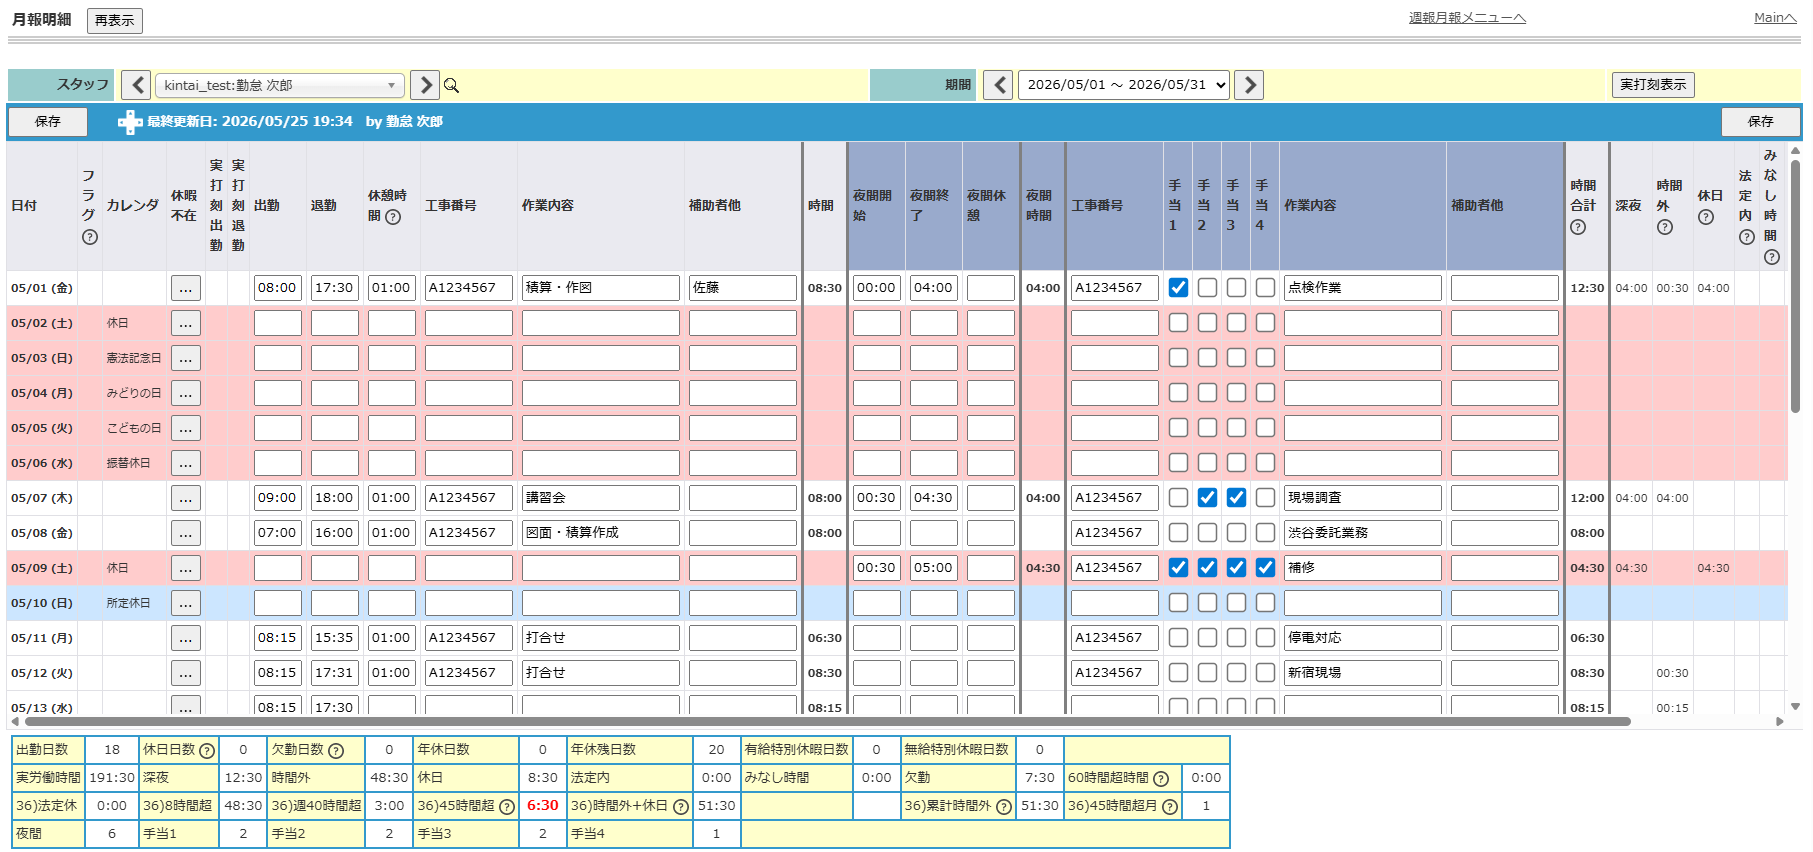Click 作業内容 field with 図面・積算作成

(601, 533)
